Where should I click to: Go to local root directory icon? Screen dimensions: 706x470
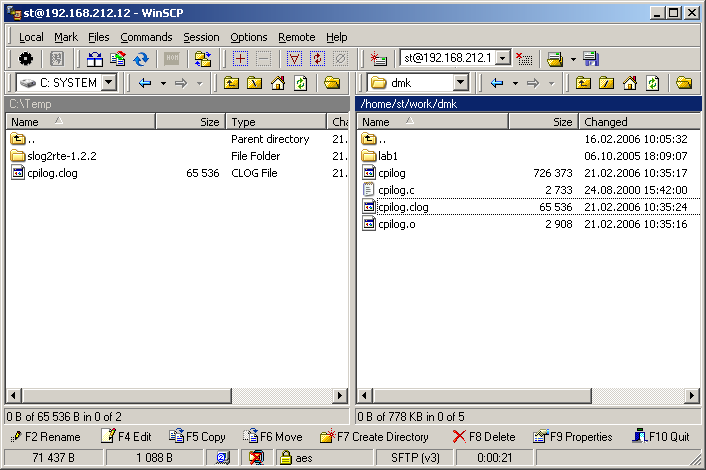pos(255,83)
